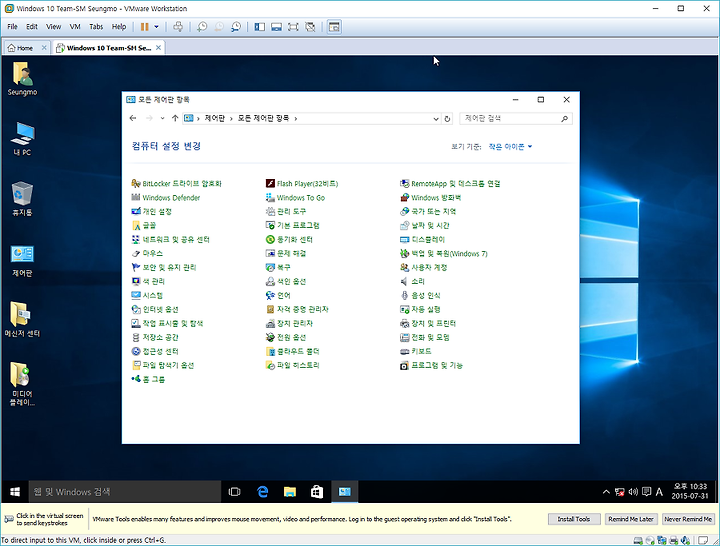Refresh the control panel address bar
This screenshot has height=546, width=720.
(447, 118)
